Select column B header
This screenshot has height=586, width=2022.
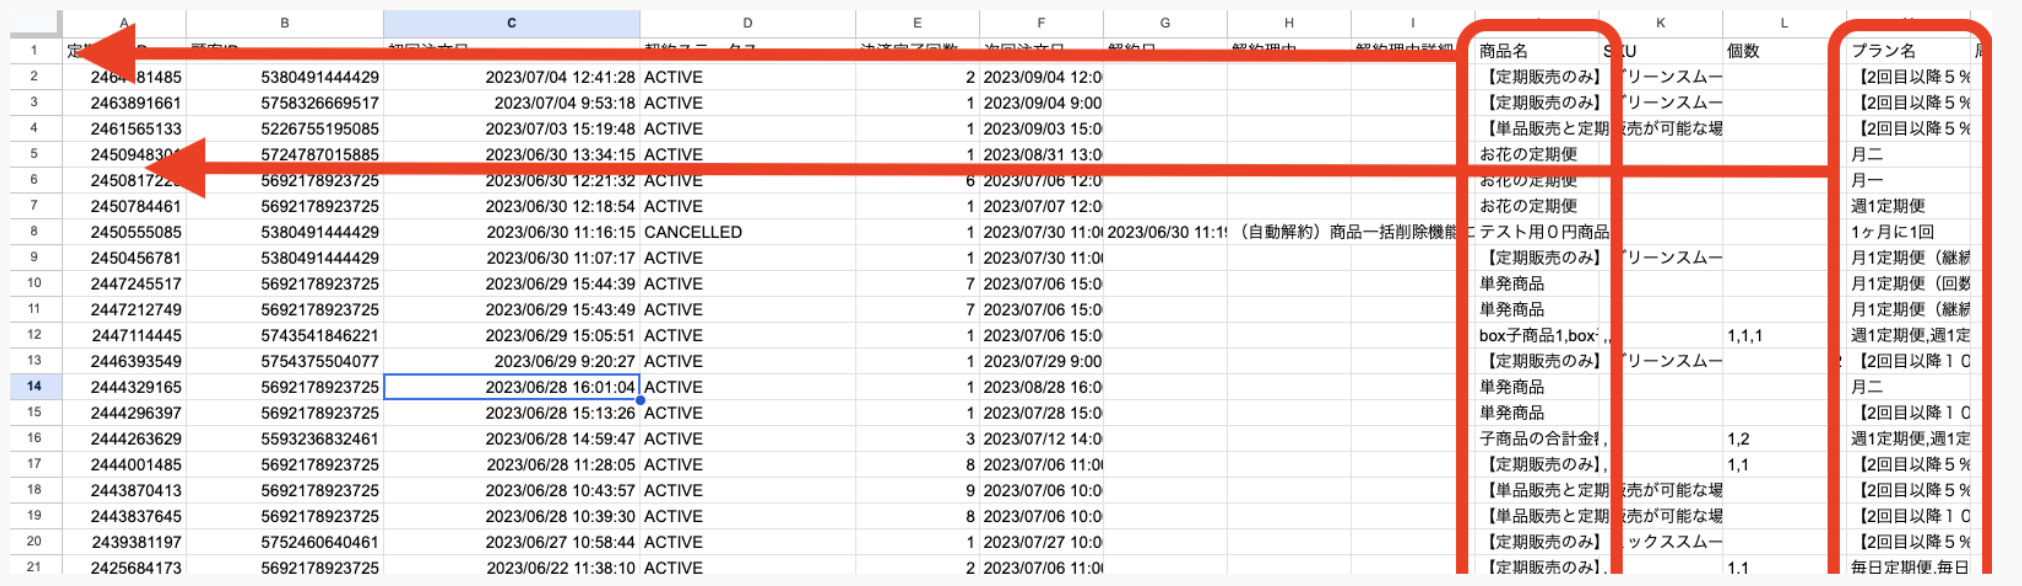(x=285, y=23)
